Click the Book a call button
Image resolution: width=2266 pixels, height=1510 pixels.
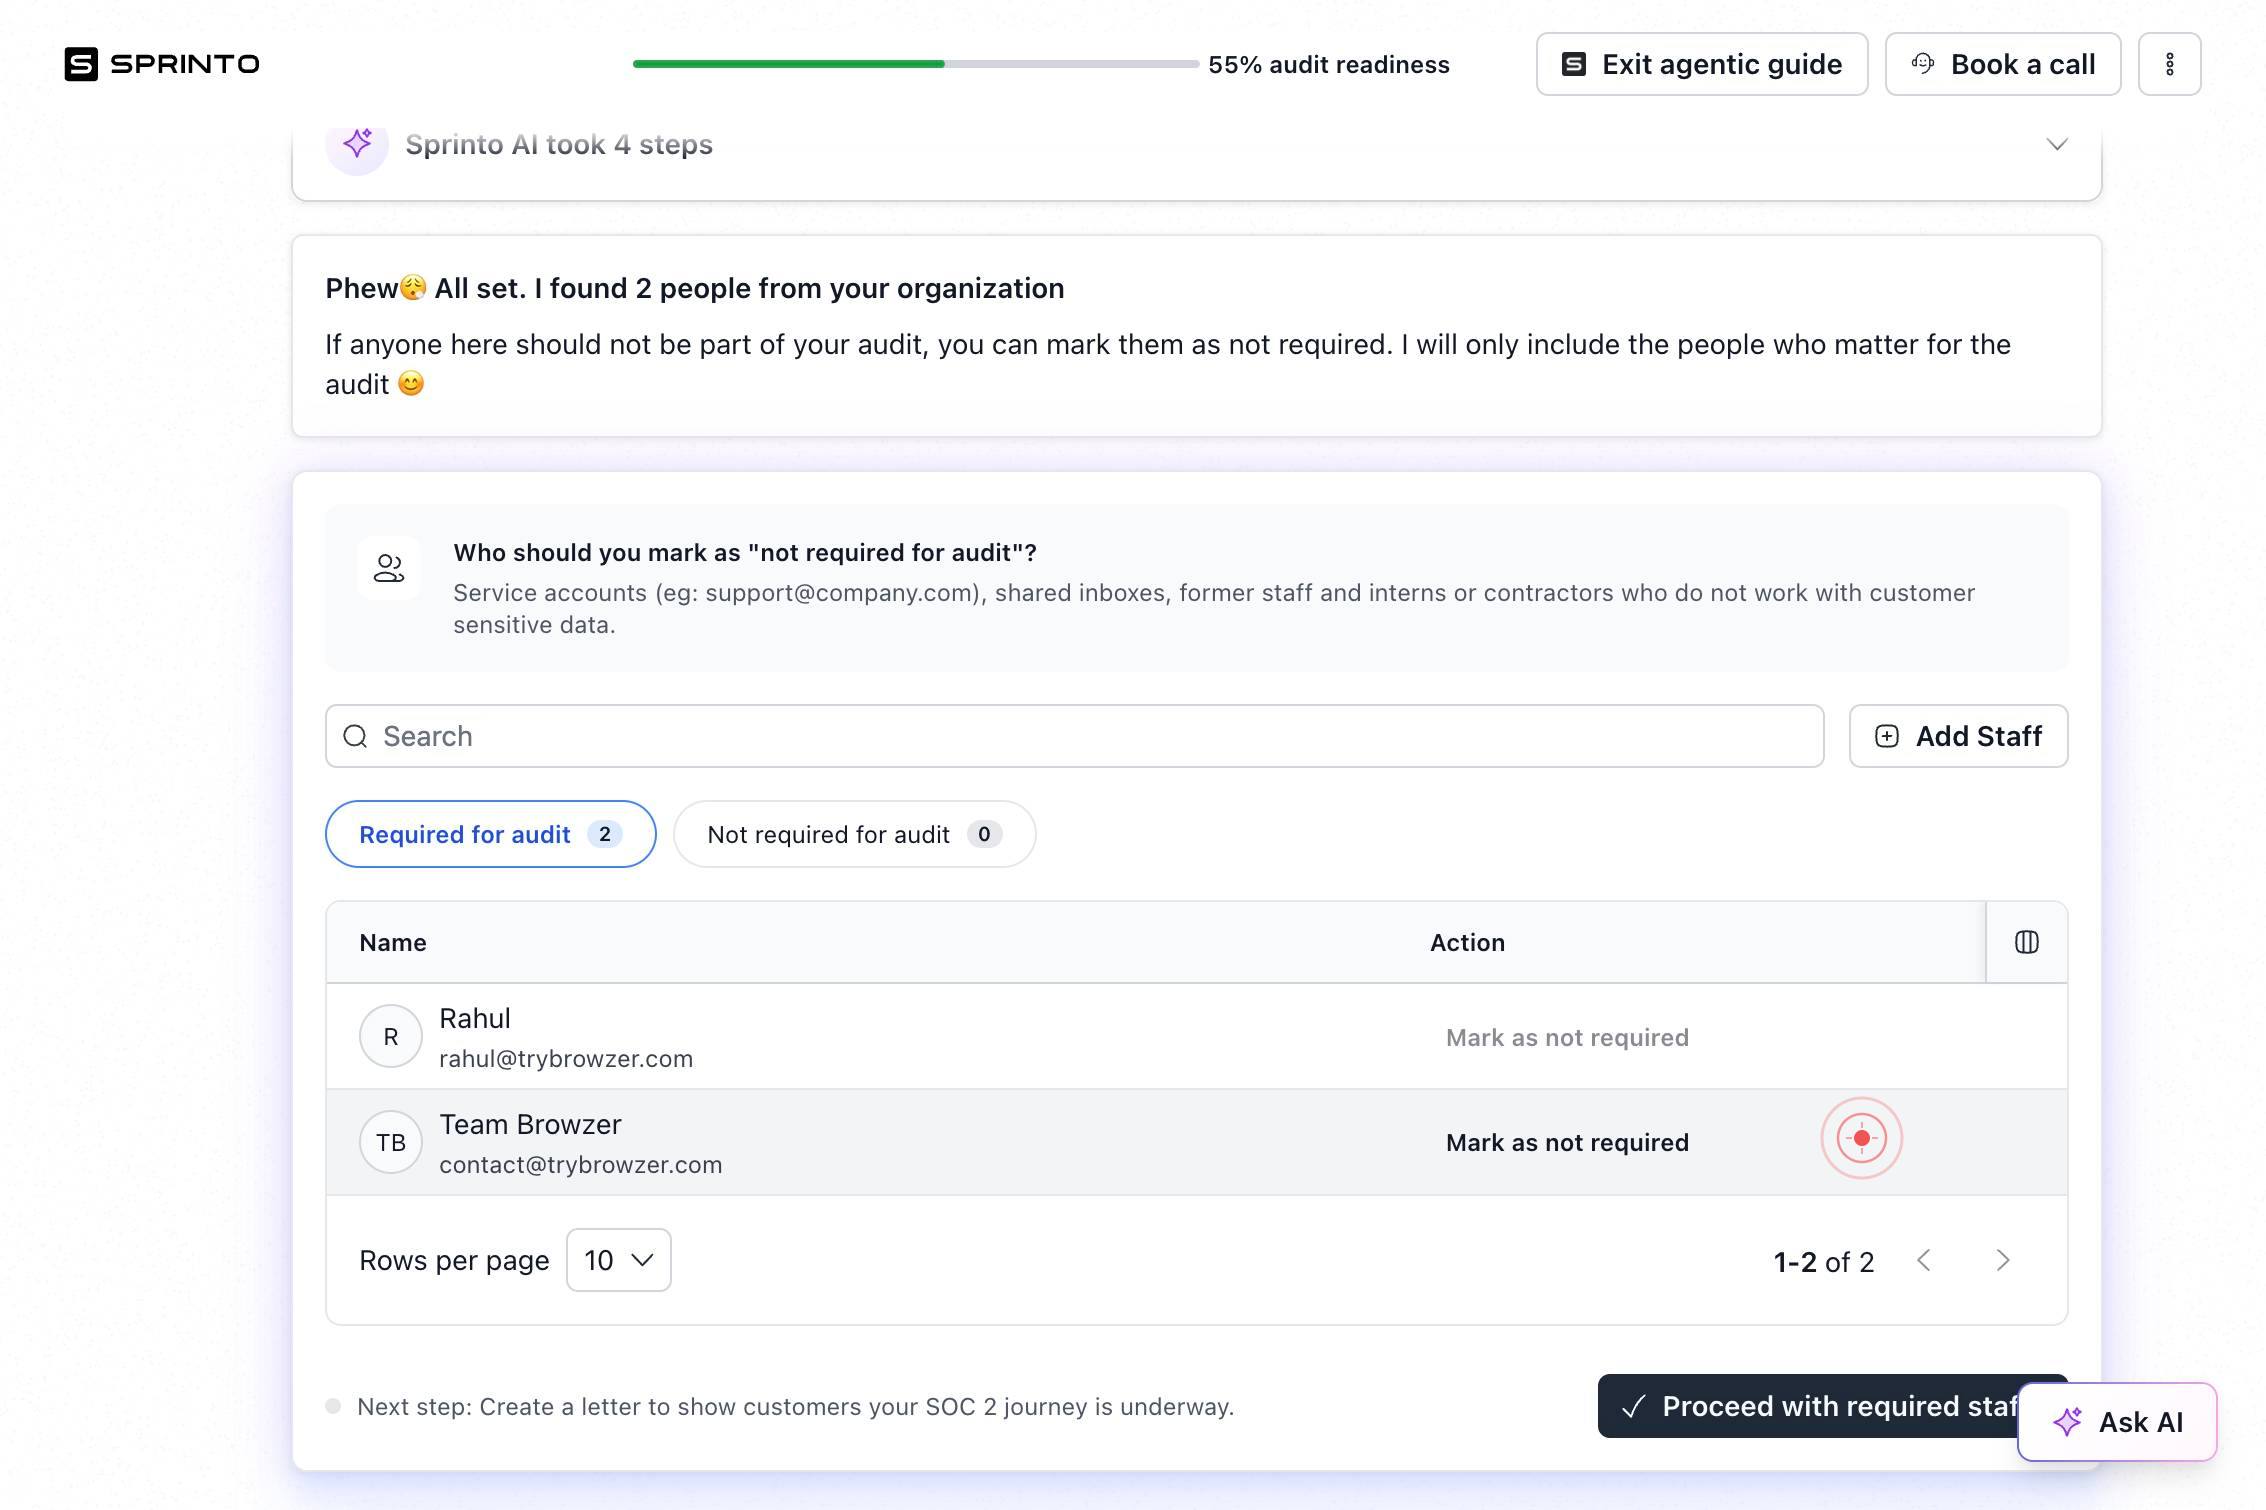[2002, 64]
